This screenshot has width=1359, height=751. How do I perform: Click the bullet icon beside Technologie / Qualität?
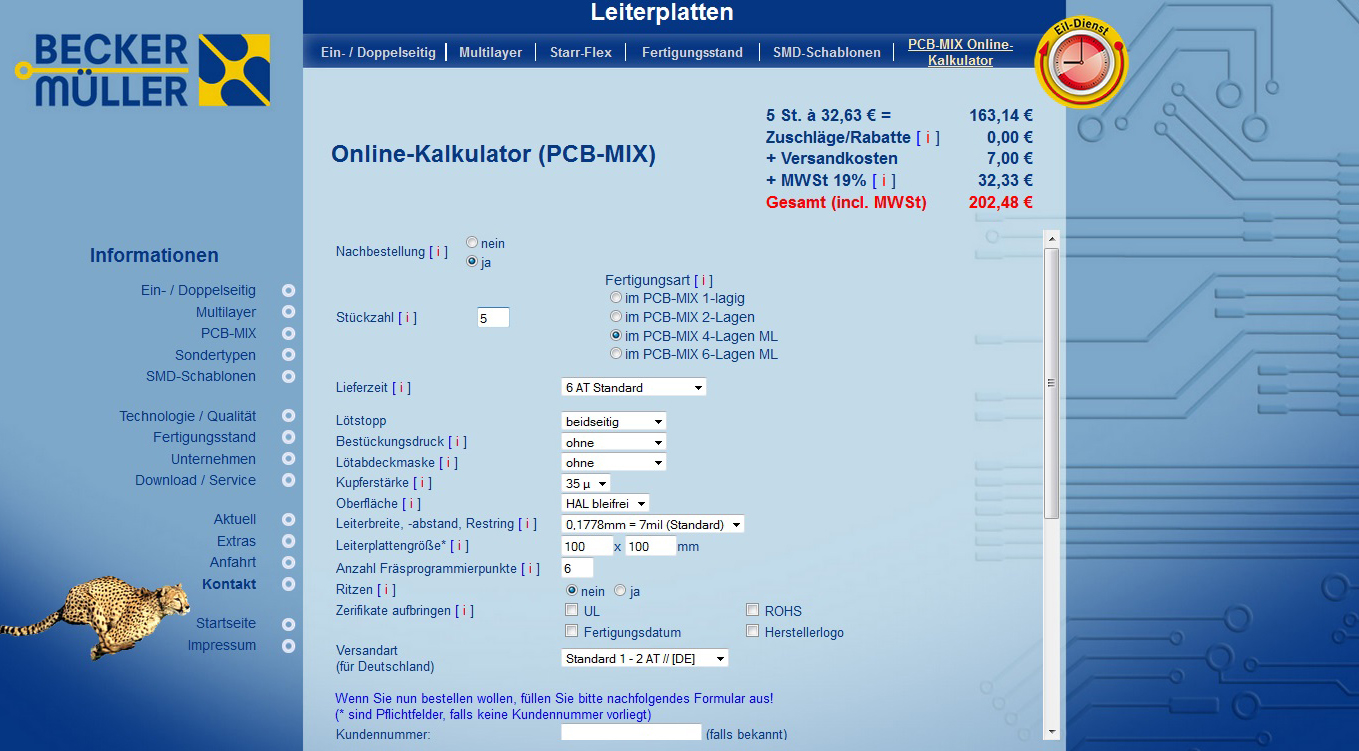point(288,416)
